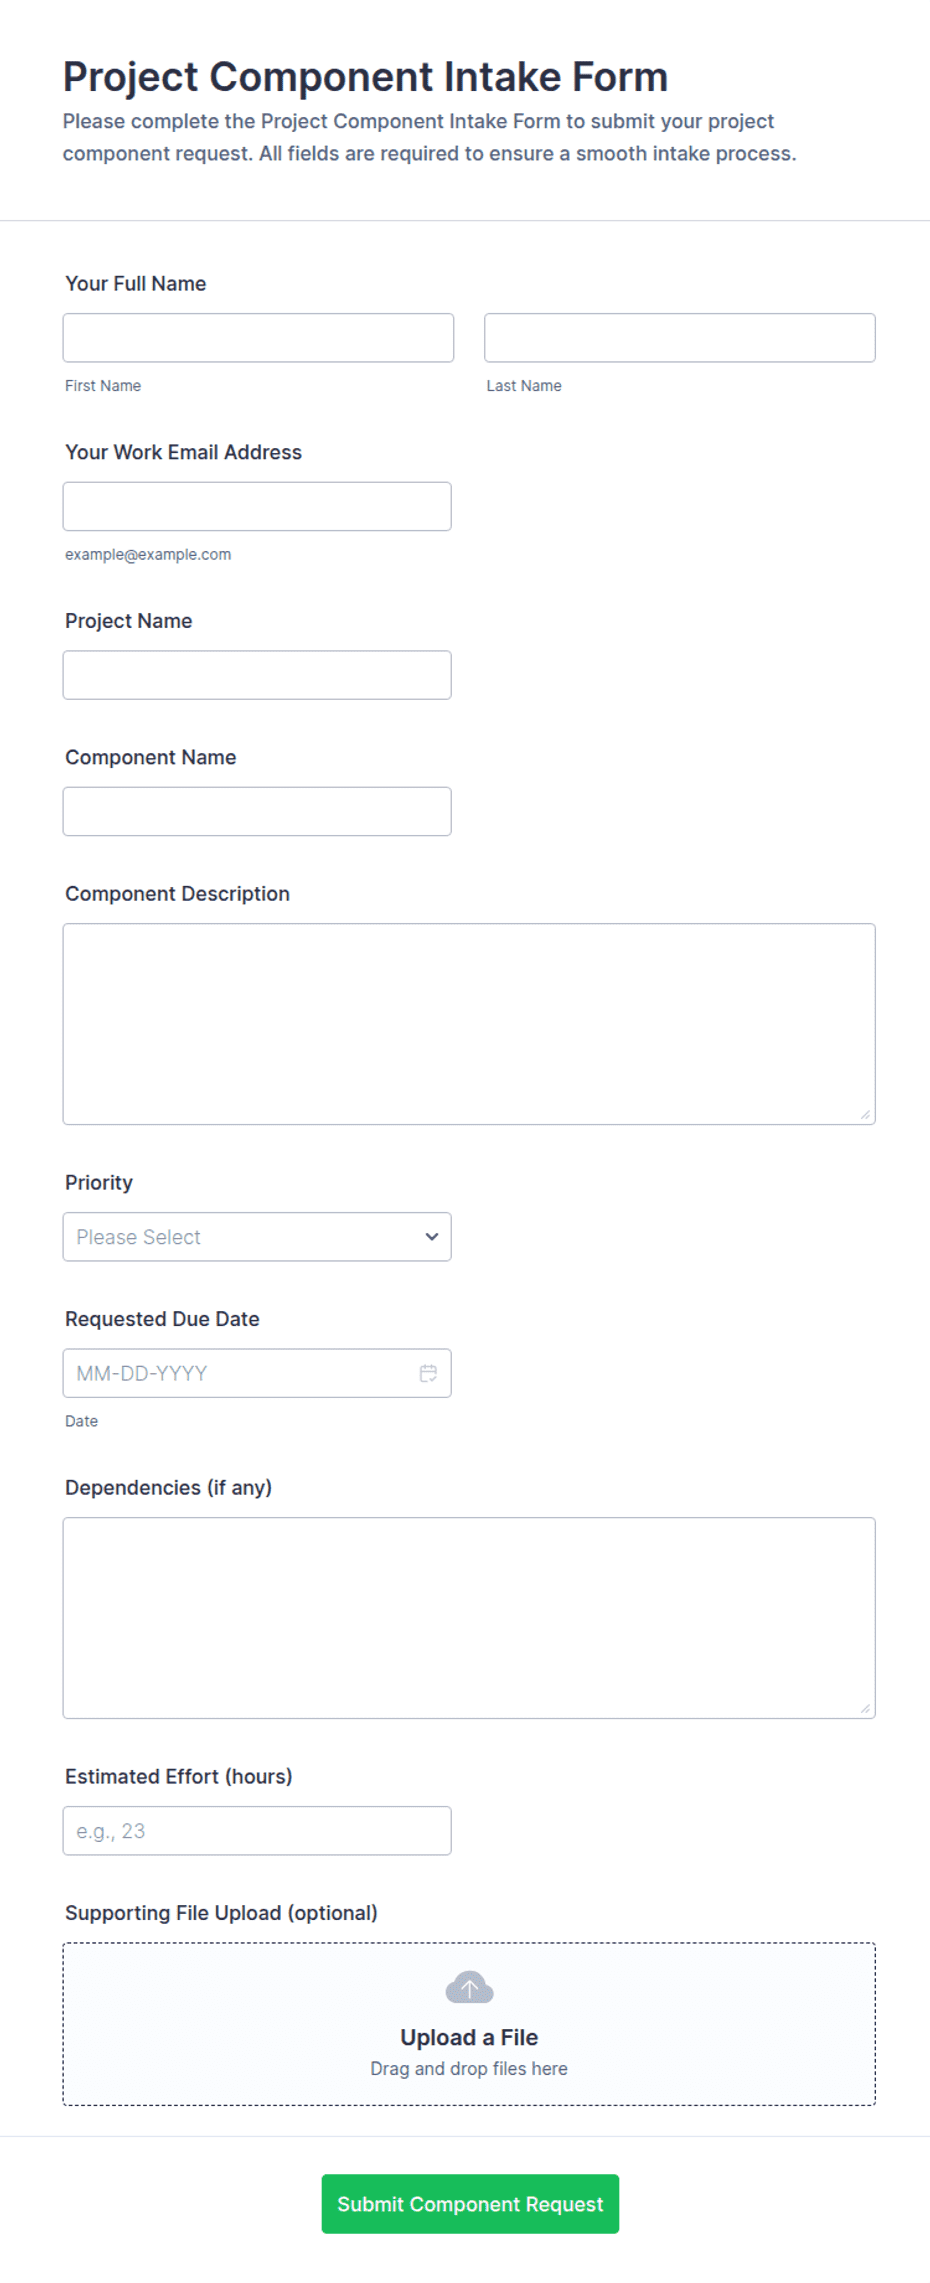Submit Component Request button
The width and height of the screenshot is (930, 2283).
pyautogui.click(x=470, y=2204)
